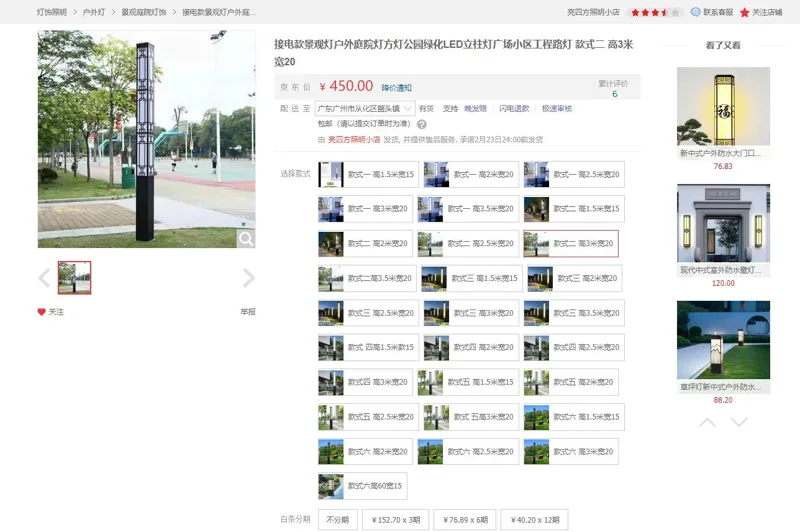This screenshot has height=532, width=800.
Task: Select option 款式一 高2.5米宽20
Action: click(x=574, y=174)
